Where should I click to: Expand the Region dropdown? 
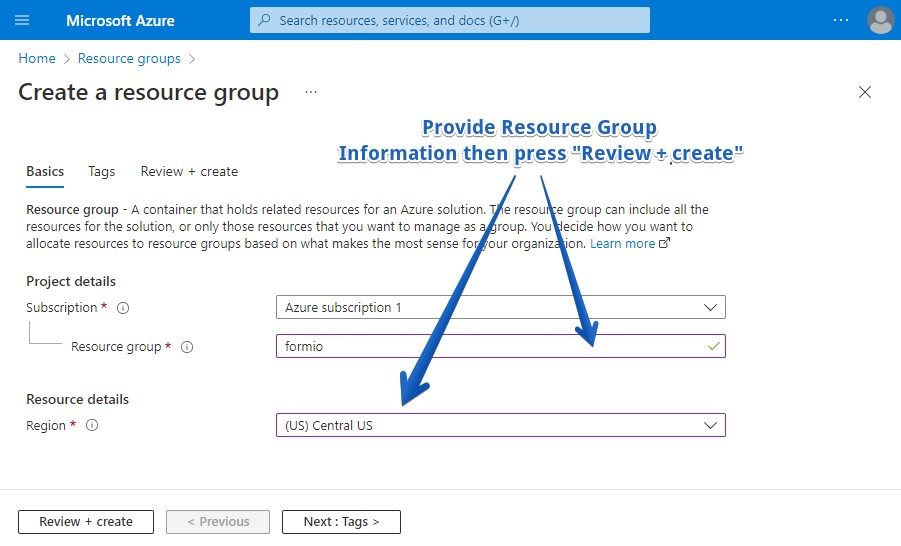click(x=500, y=425)
